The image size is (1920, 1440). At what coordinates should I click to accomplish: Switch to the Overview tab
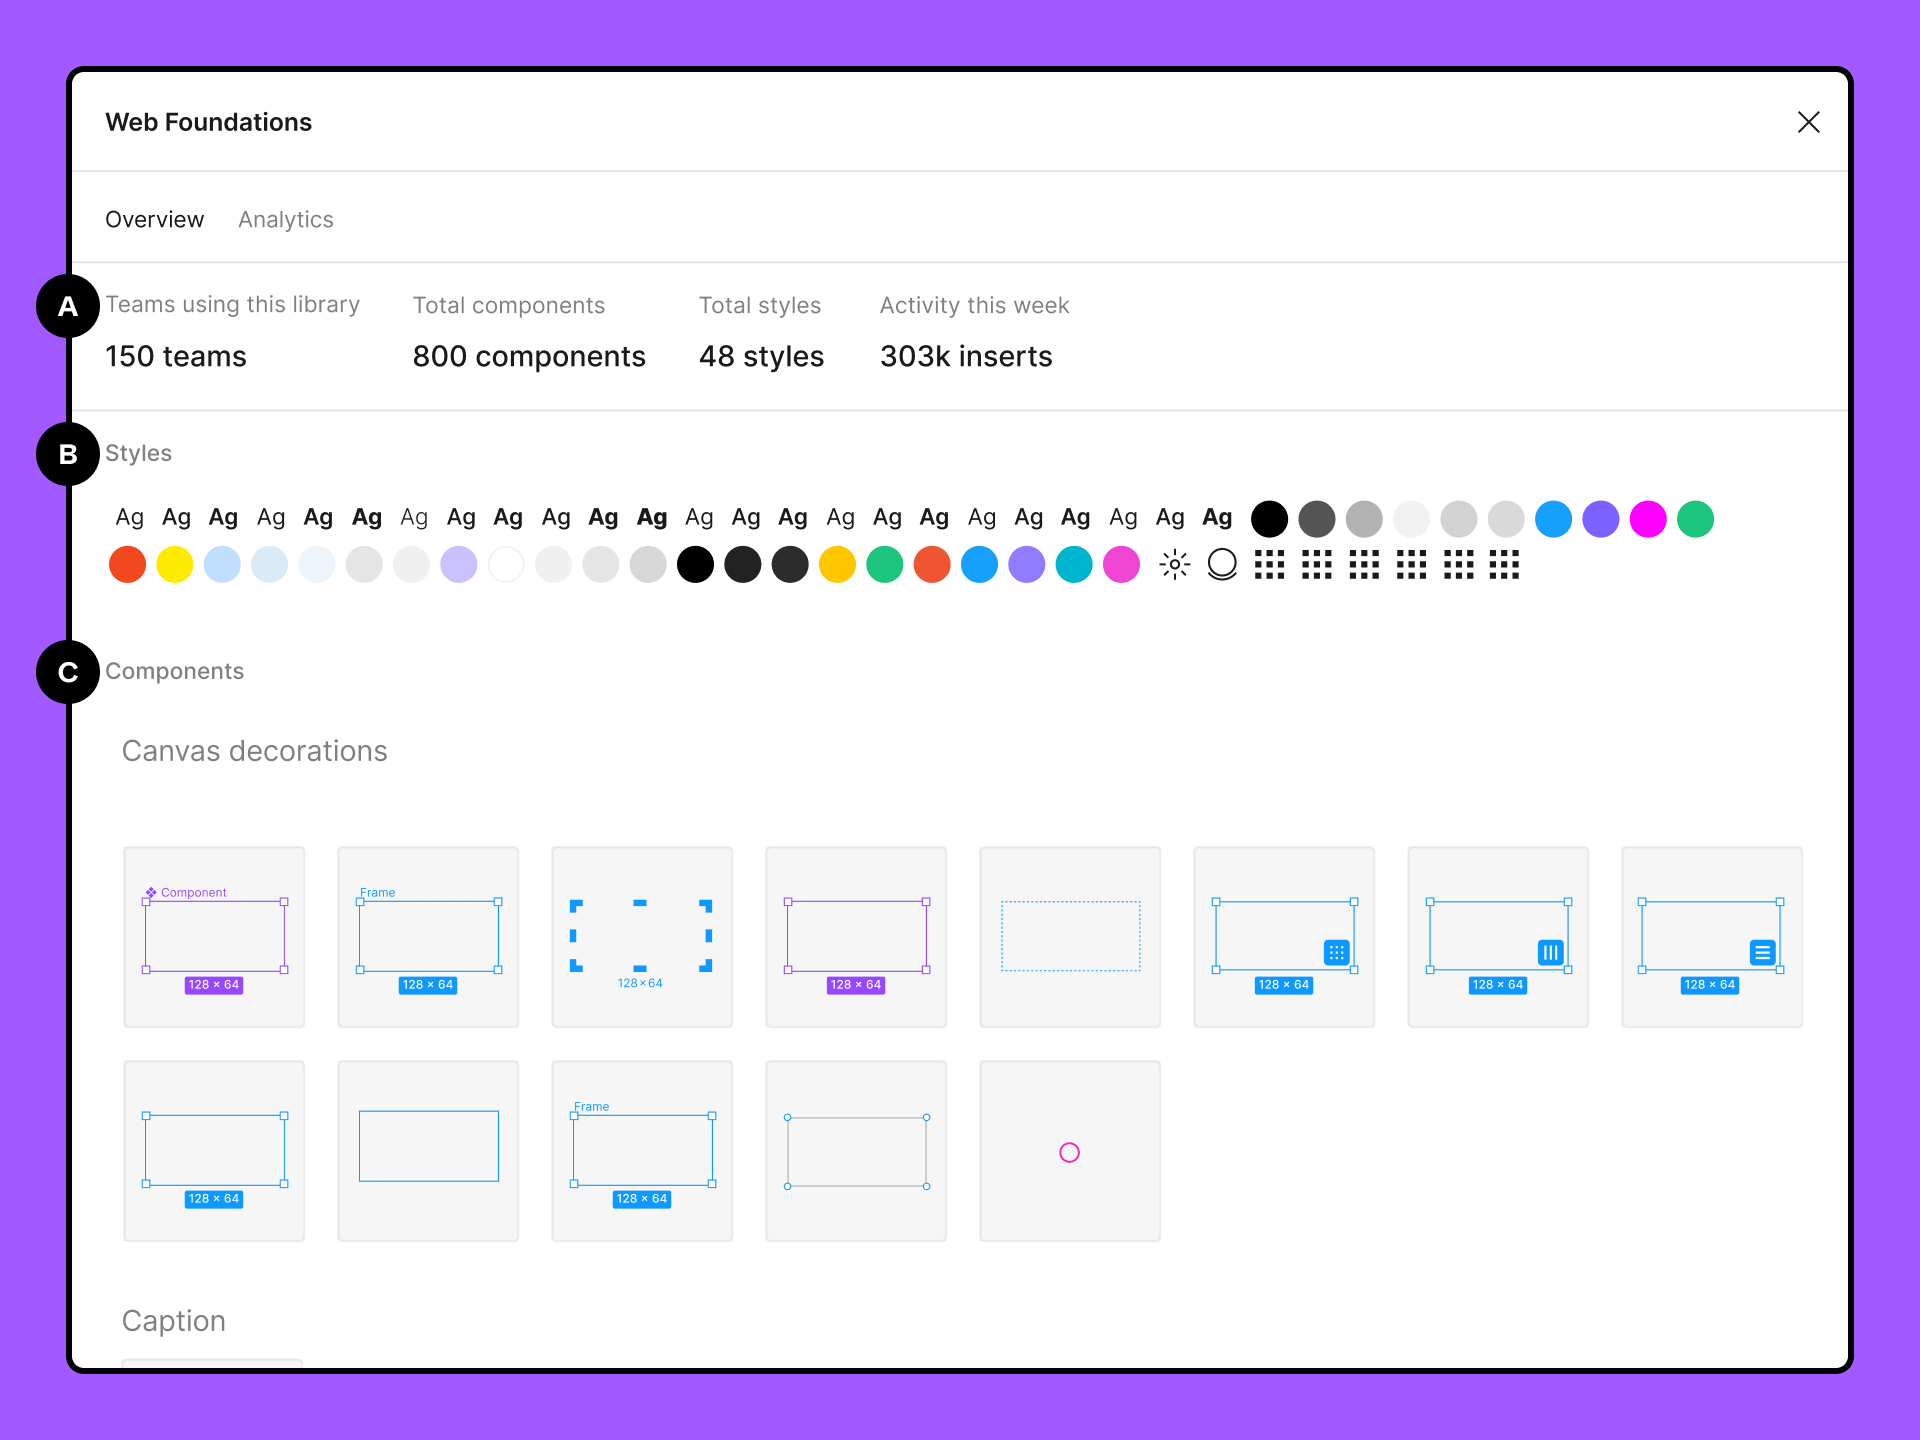pyautogui.click(x=154, y=220)
